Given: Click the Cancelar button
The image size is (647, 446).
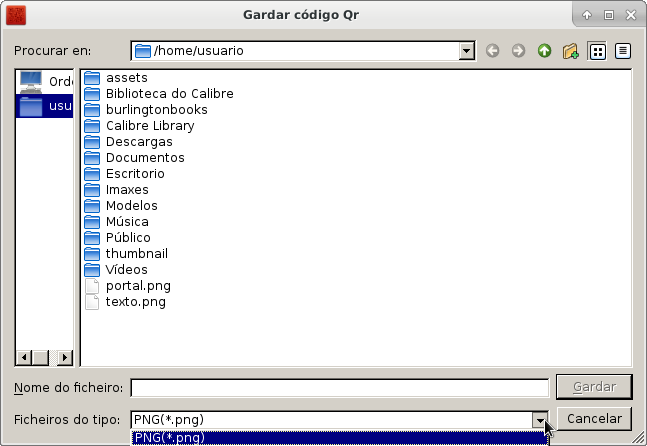Looking at the screenshot, I should [594, 419].
